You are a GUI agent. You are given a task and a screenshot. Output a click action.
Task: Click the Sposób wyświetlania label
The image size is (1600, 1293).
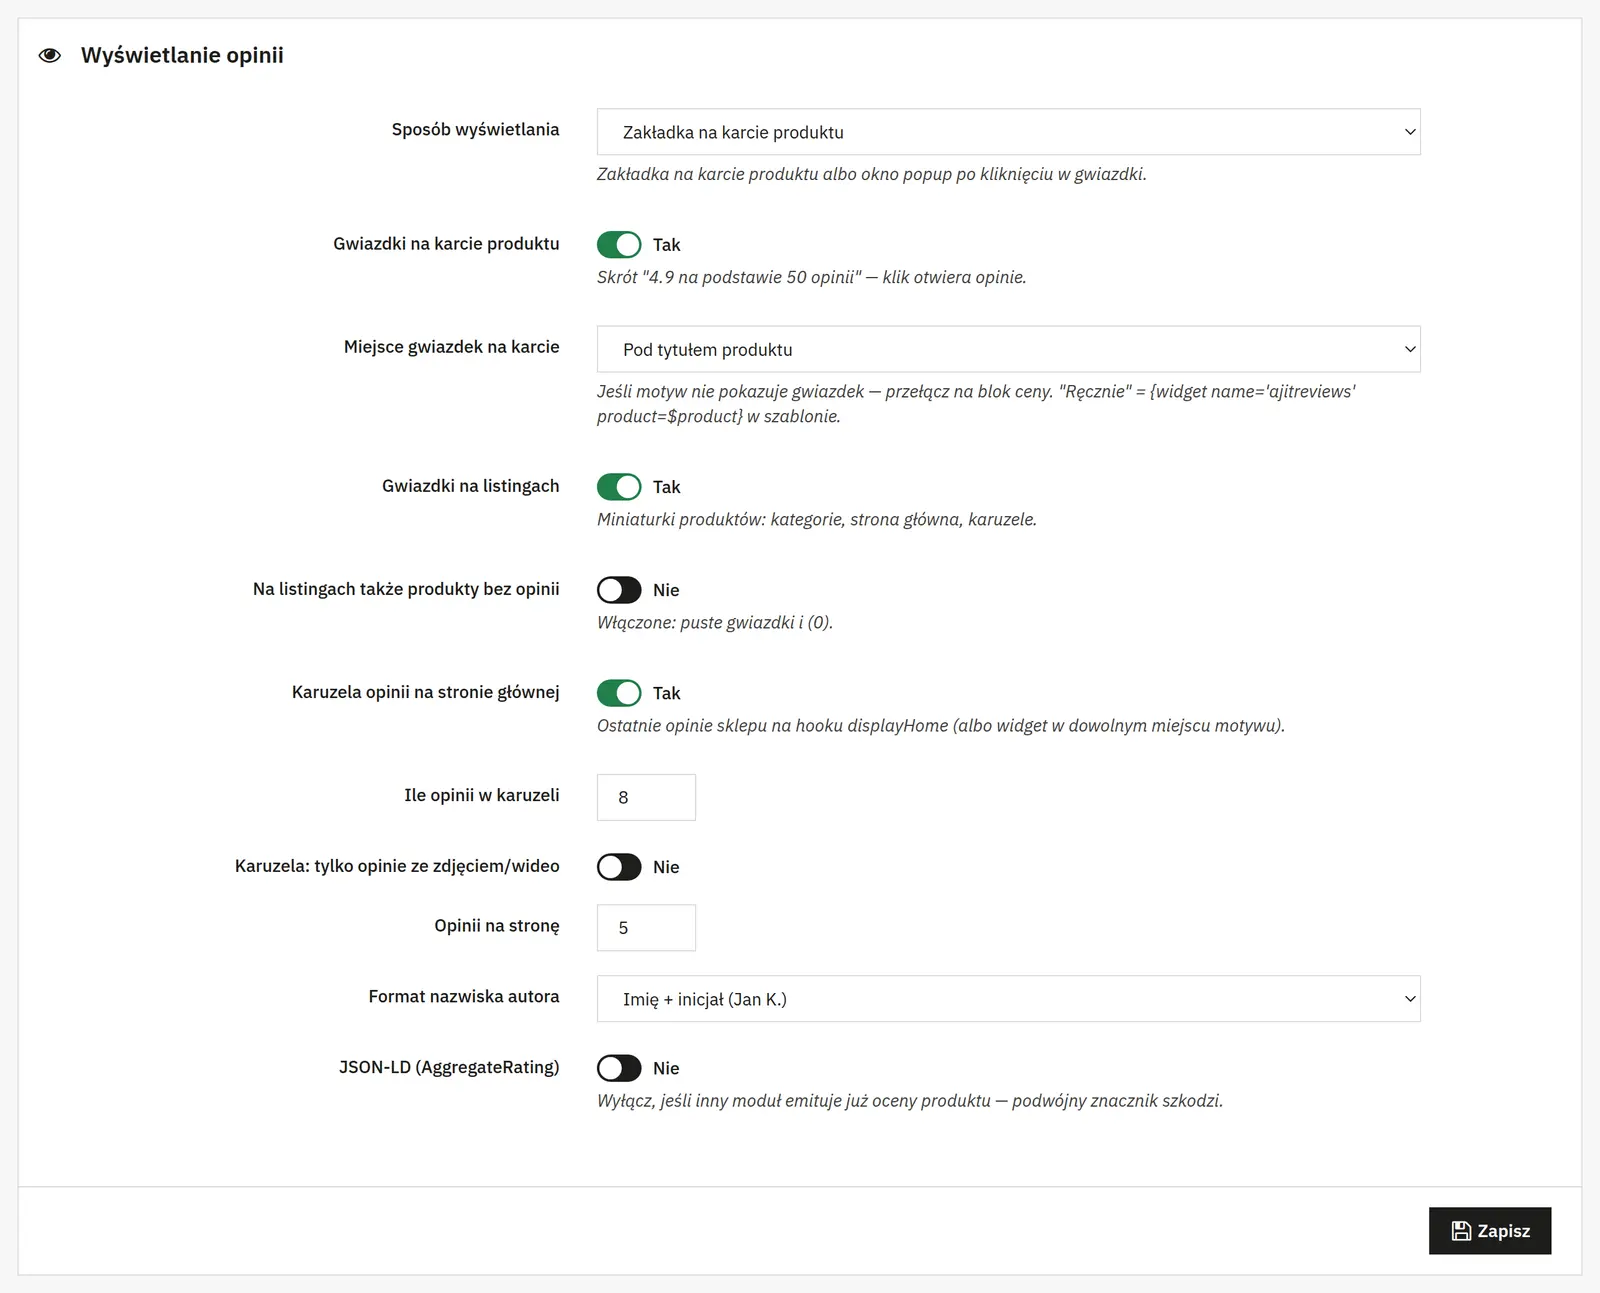[475, 129]
